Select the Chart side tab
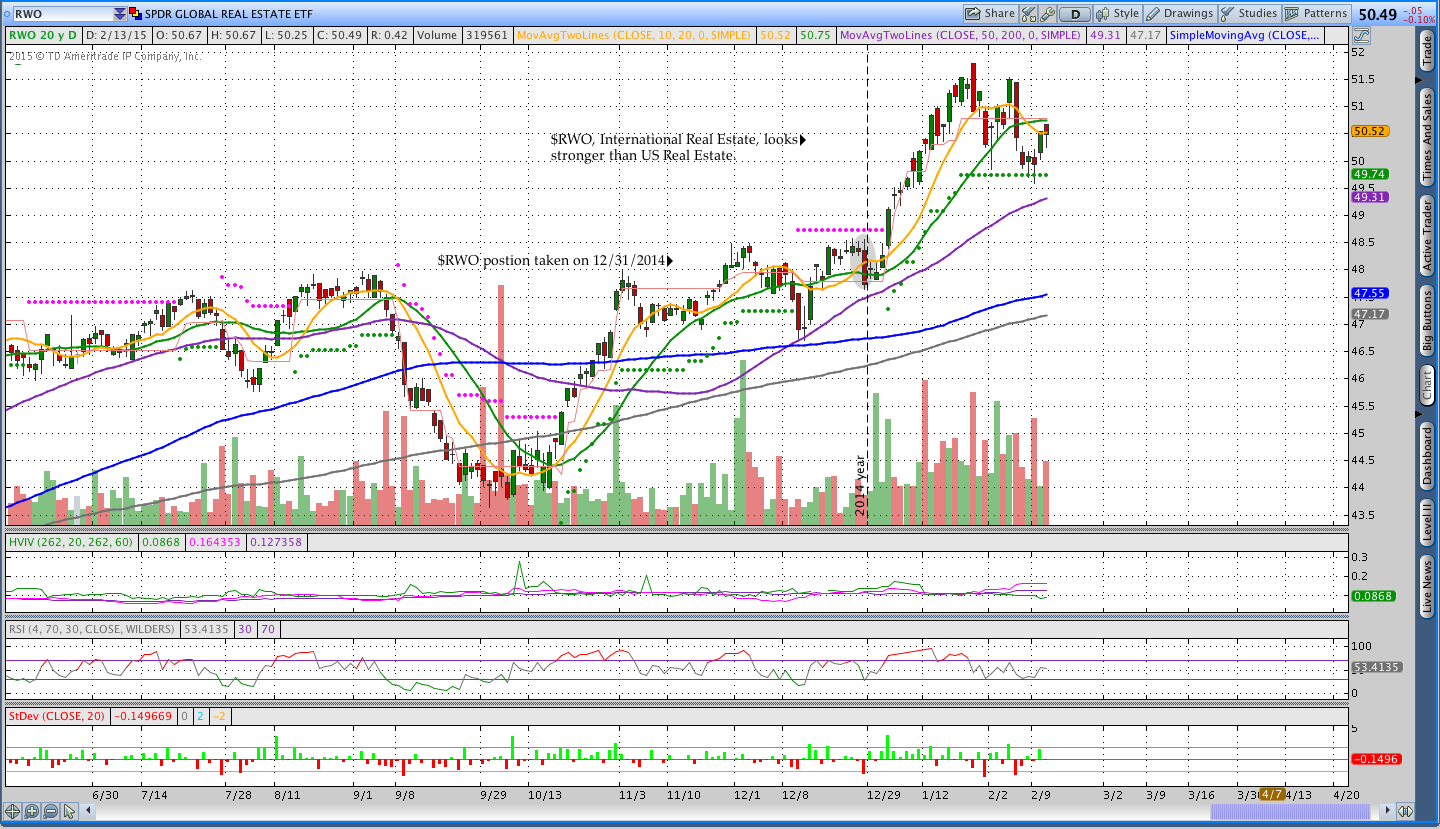This screenshot has width=1440, height=829. point(1427,384)
